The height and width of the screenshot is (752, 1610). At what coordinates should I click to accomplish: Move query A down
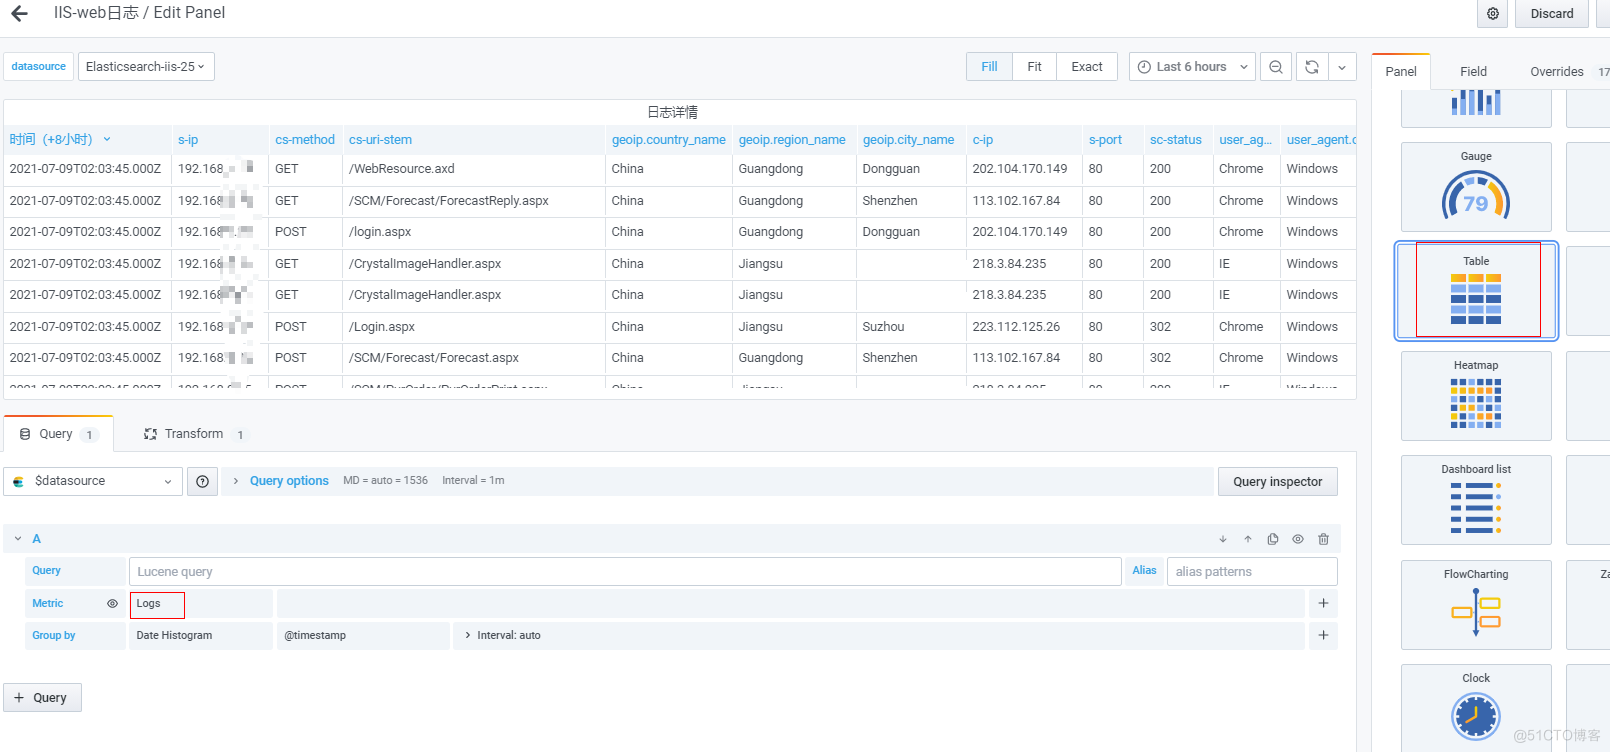point(1223,539)
